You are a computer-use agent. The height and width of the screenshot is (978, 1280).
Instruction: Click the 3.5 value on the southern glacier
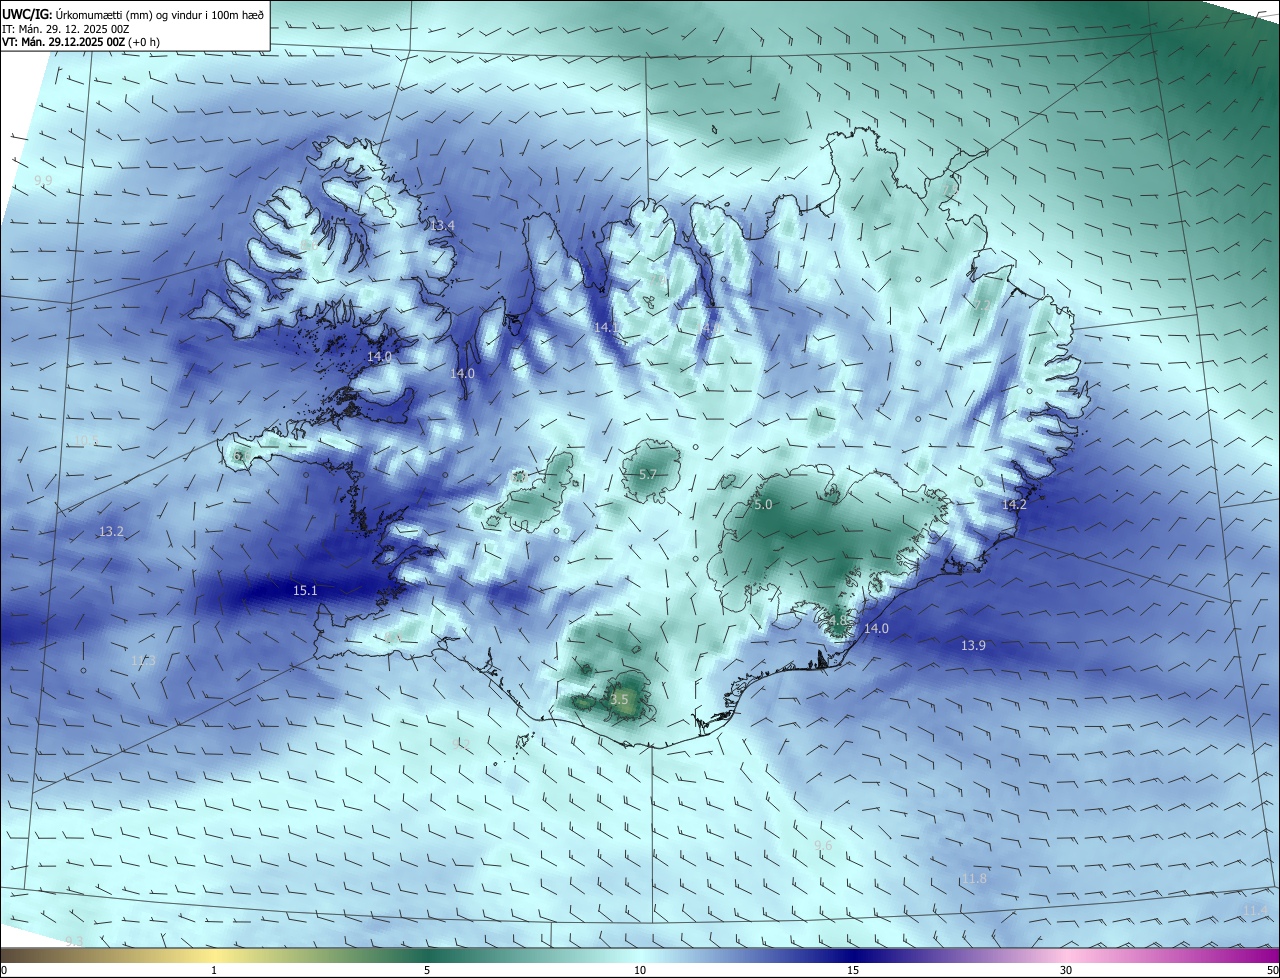point(619,700)
